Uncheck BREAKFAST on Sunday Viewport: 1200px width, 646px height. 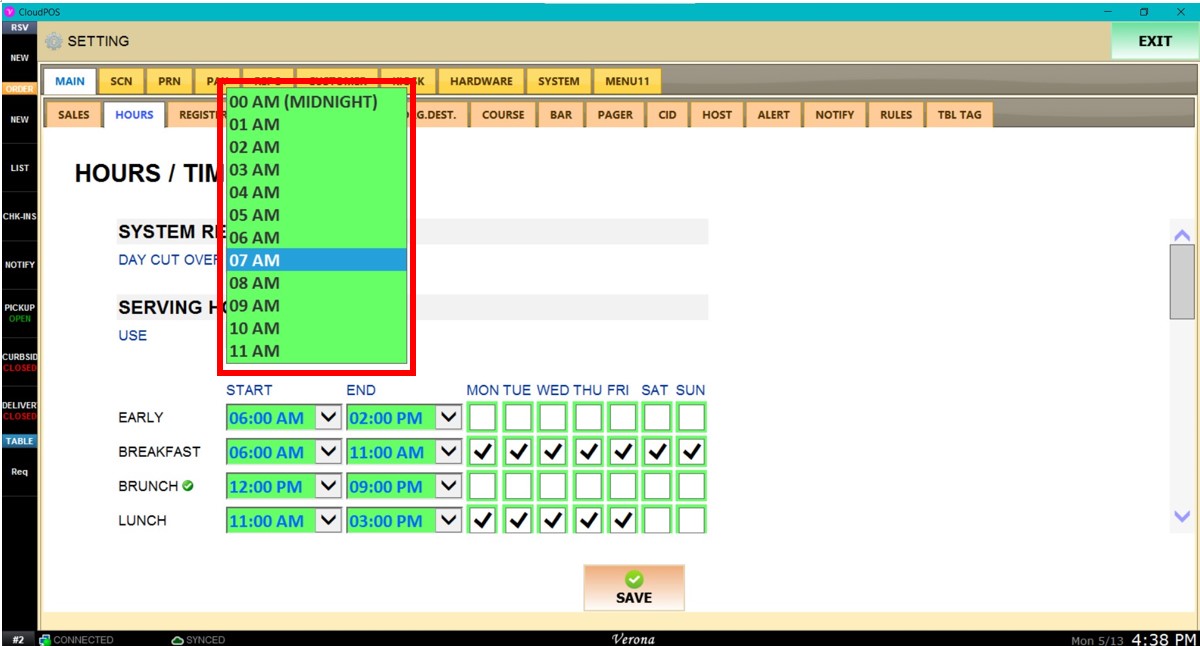click(x=691, y=452)
